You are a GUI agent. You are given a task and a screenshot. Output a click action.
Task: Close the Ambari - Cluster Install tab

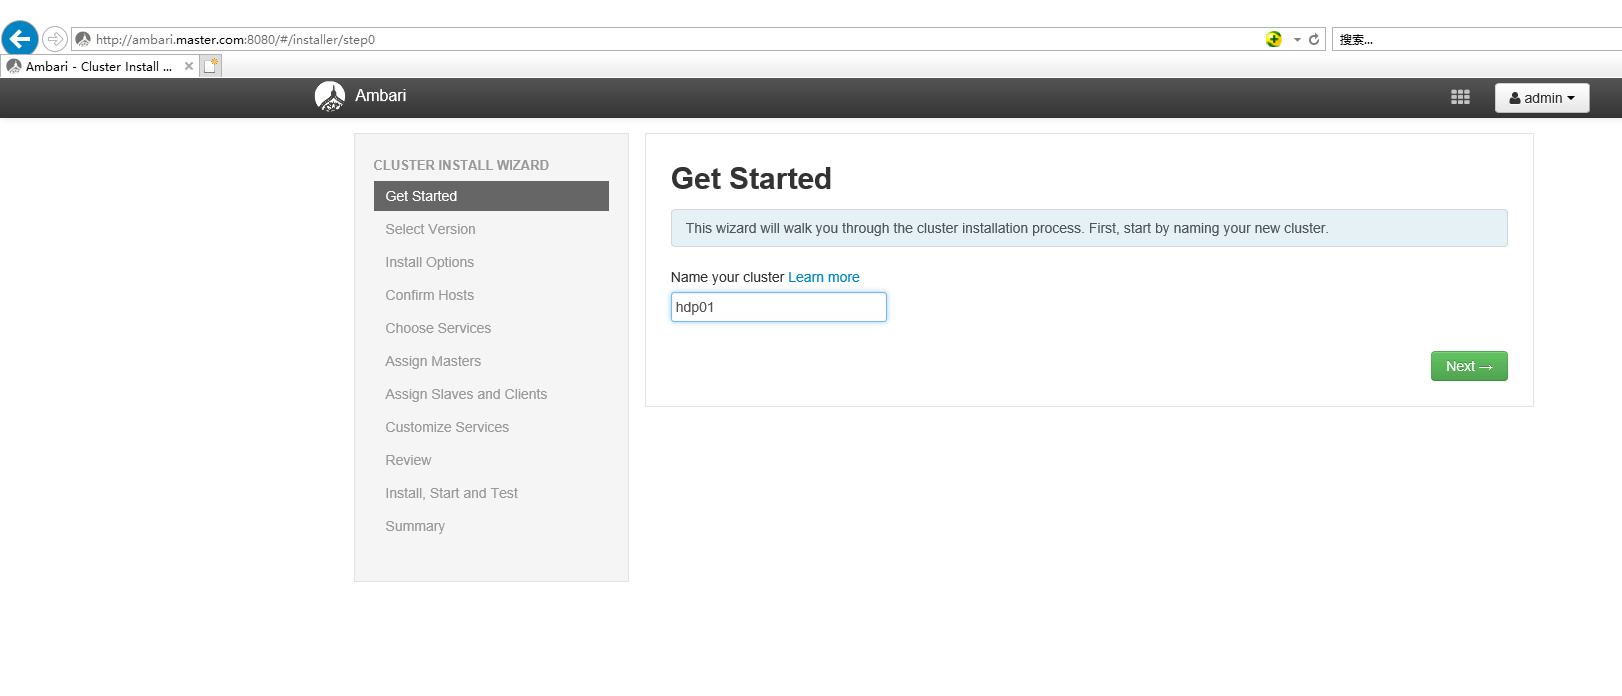point(189,66)
